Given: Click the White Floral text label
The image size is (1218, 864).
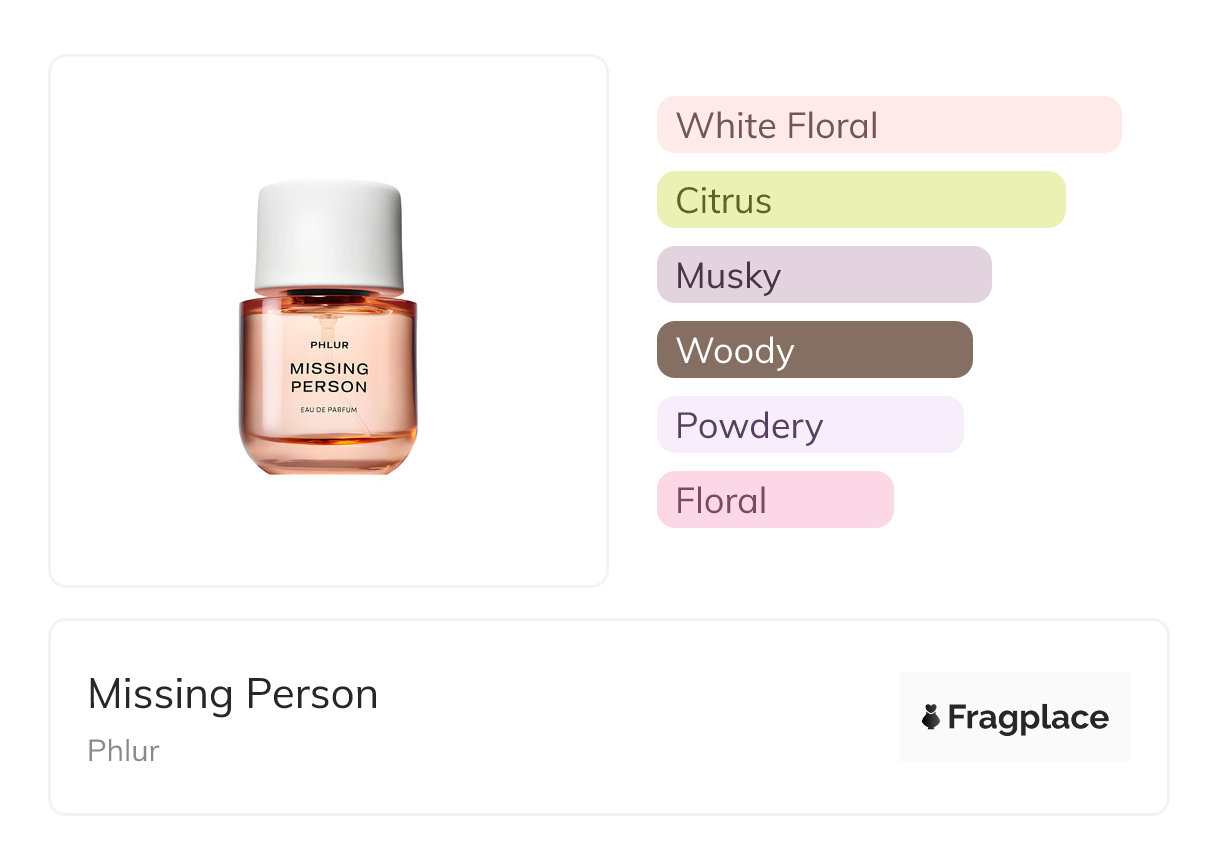Looking at the screenshot, I should pos(777,126).
